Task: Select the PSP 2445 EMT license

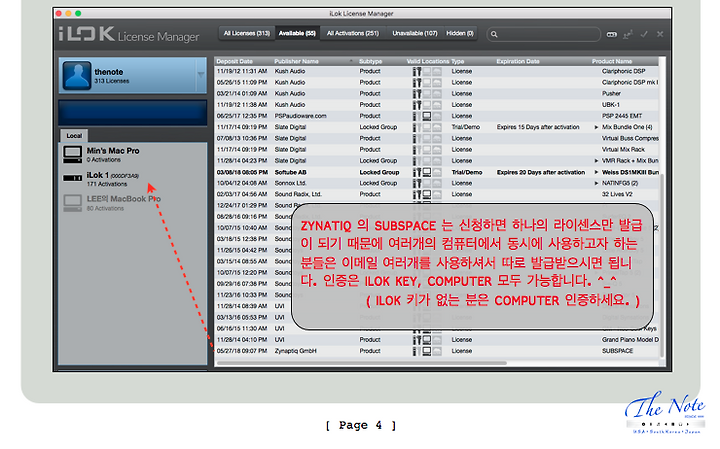Action: [x=437, y=116]
